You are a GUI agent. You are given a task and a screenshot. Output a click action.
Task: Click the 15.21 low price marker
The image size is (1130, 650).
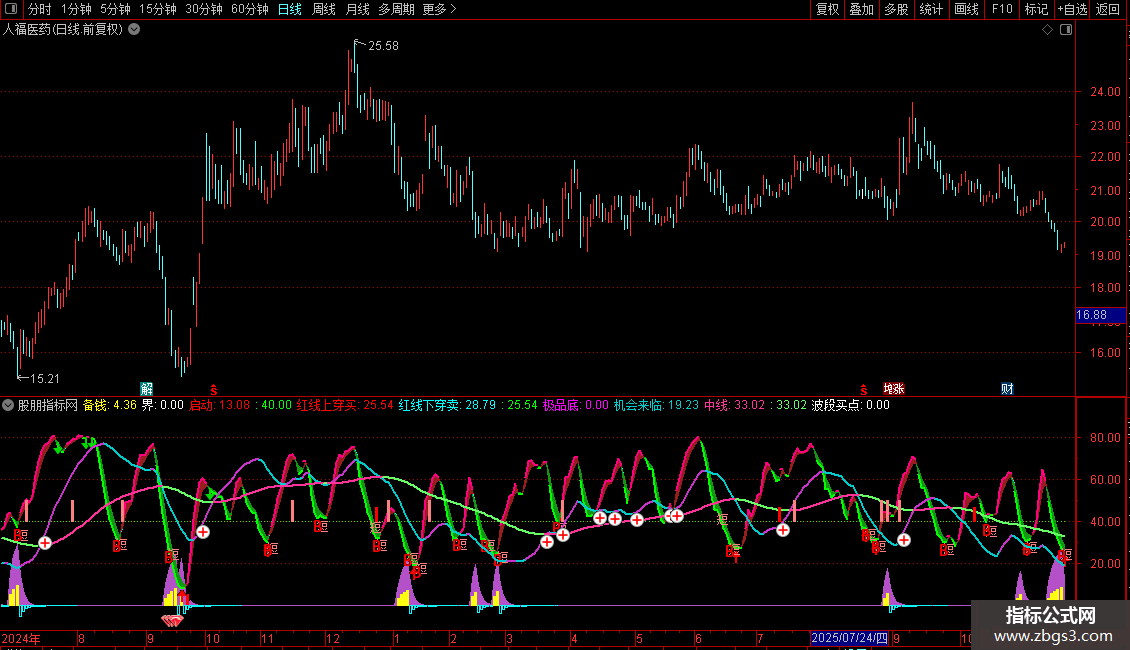coord(43,378)
